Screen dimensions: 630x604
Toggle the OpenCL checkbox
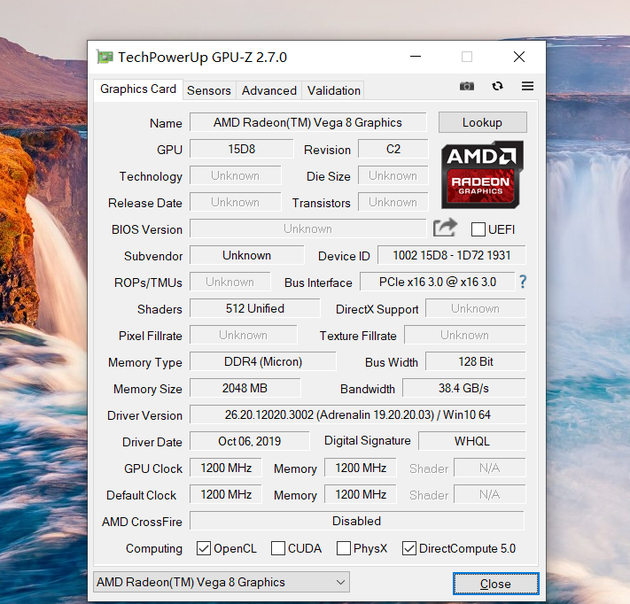pyautogui.click(x=204, y=548)
